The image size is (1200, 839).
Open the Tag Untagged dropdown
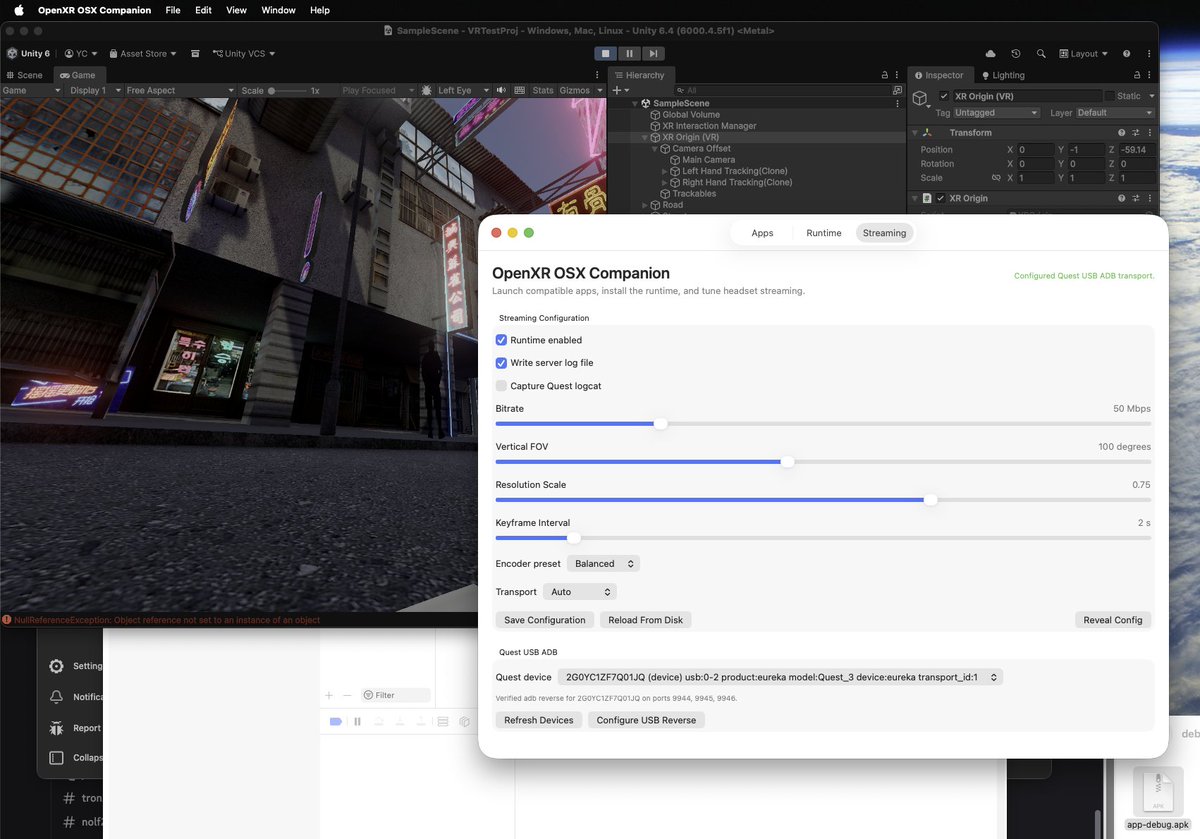click(x=997, y=113)
